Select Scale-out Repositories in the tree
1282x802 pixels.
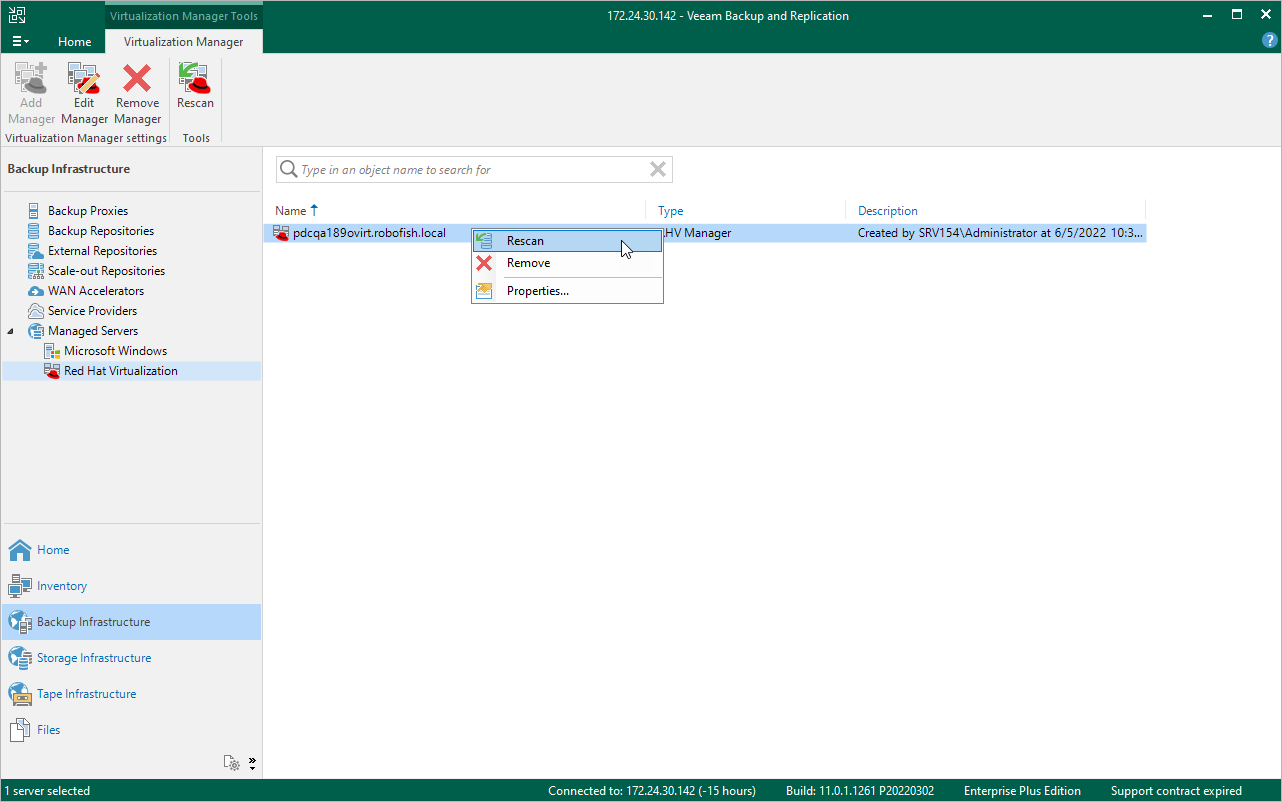coord(106,271)
